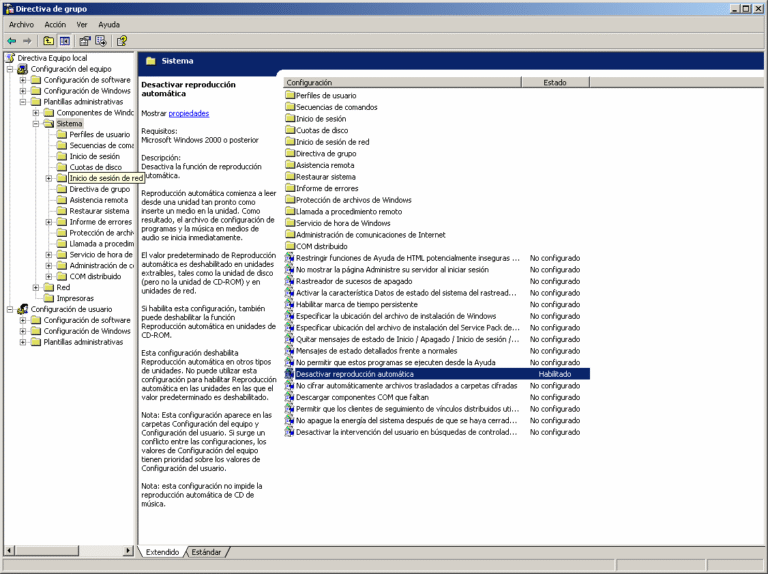The width and height of the screenshot is (768, 574).
Task: Switch to the Estándar tab
Action: pyautogui.click(x=206, y=552)
